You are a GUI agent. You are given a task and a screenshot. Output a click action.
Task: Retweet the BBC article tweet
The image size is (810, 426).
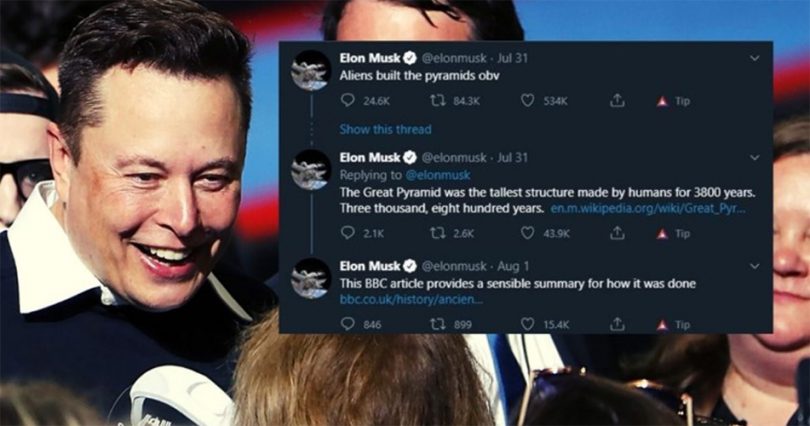point(437,324)
